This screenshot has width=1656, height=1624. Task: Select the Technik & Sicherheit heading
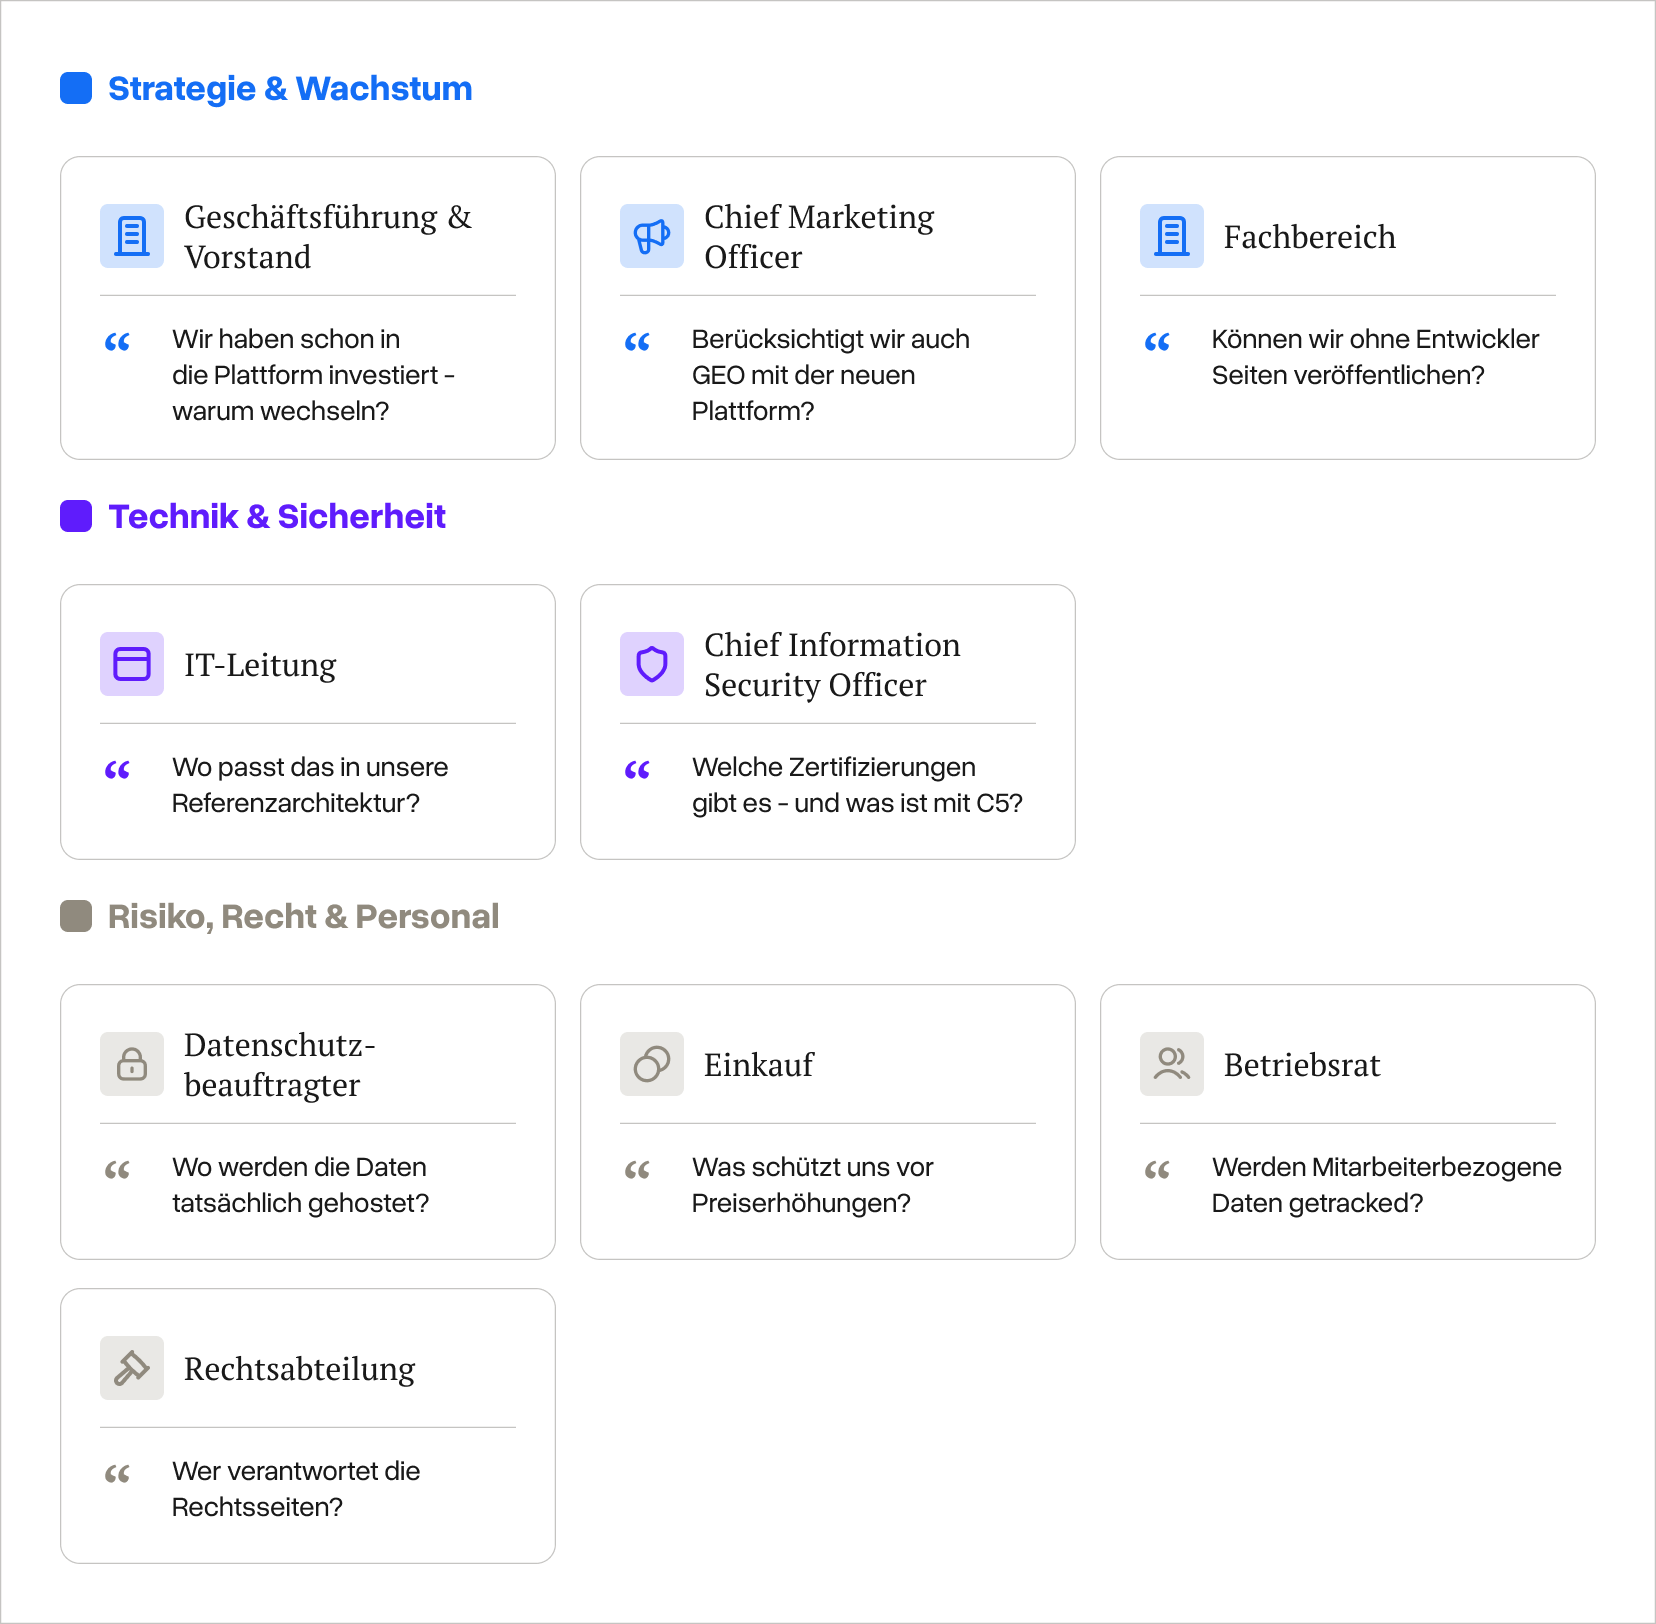click(x=277, y=517)
